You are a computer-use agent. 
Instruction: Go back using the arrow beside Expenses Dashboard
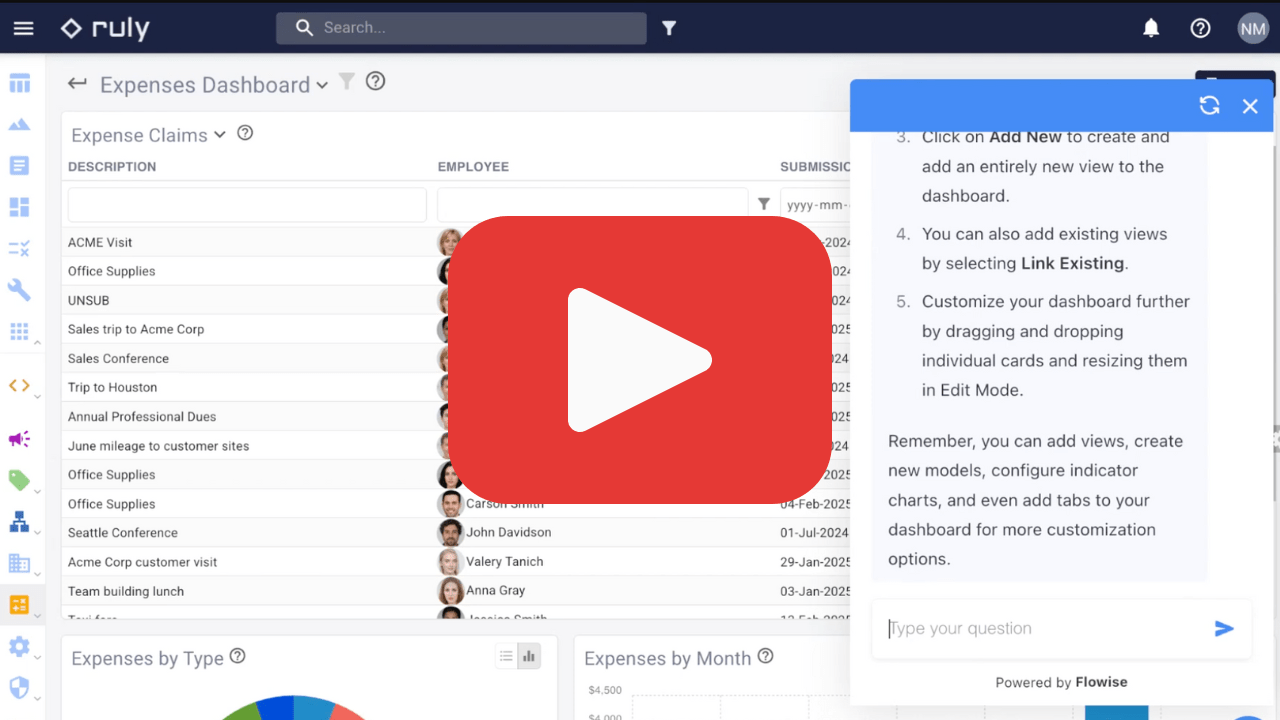pos(77,84)
